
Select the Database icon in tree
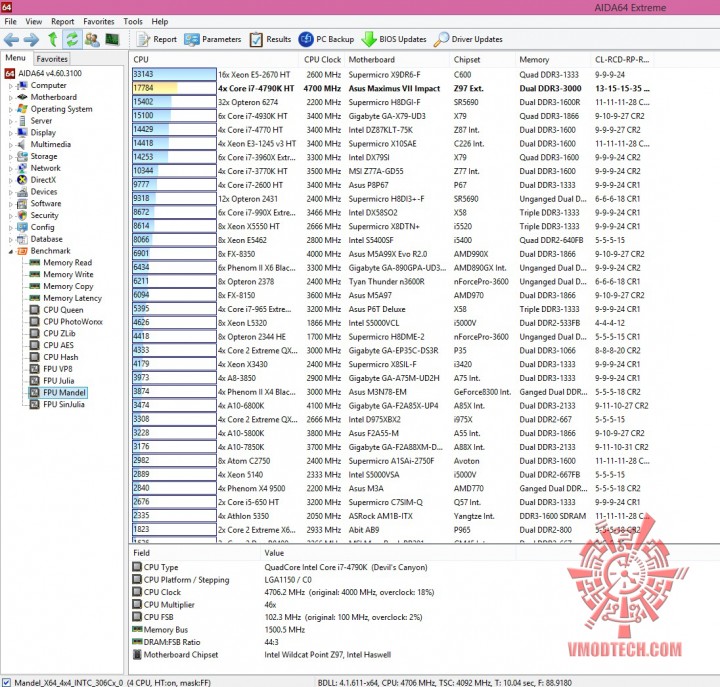click(22, 239)
